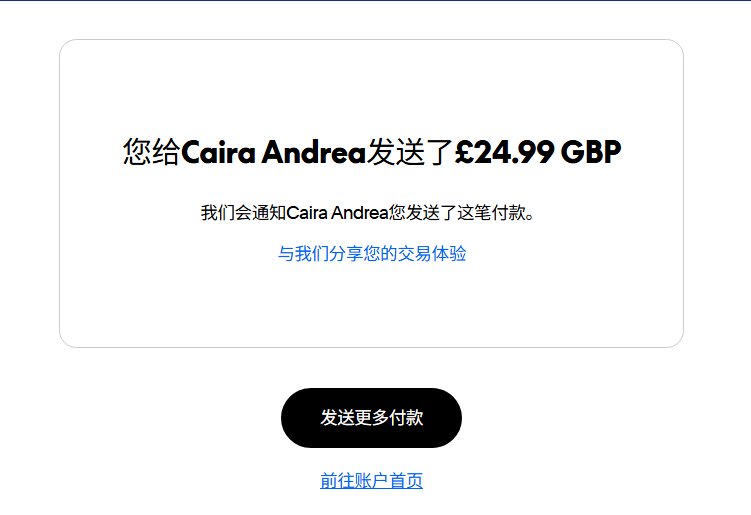Image resolution: width=751 pixels, height=515 pixels.
Task: Click 付款 text on the black button
Action: (x=406, y=418)
